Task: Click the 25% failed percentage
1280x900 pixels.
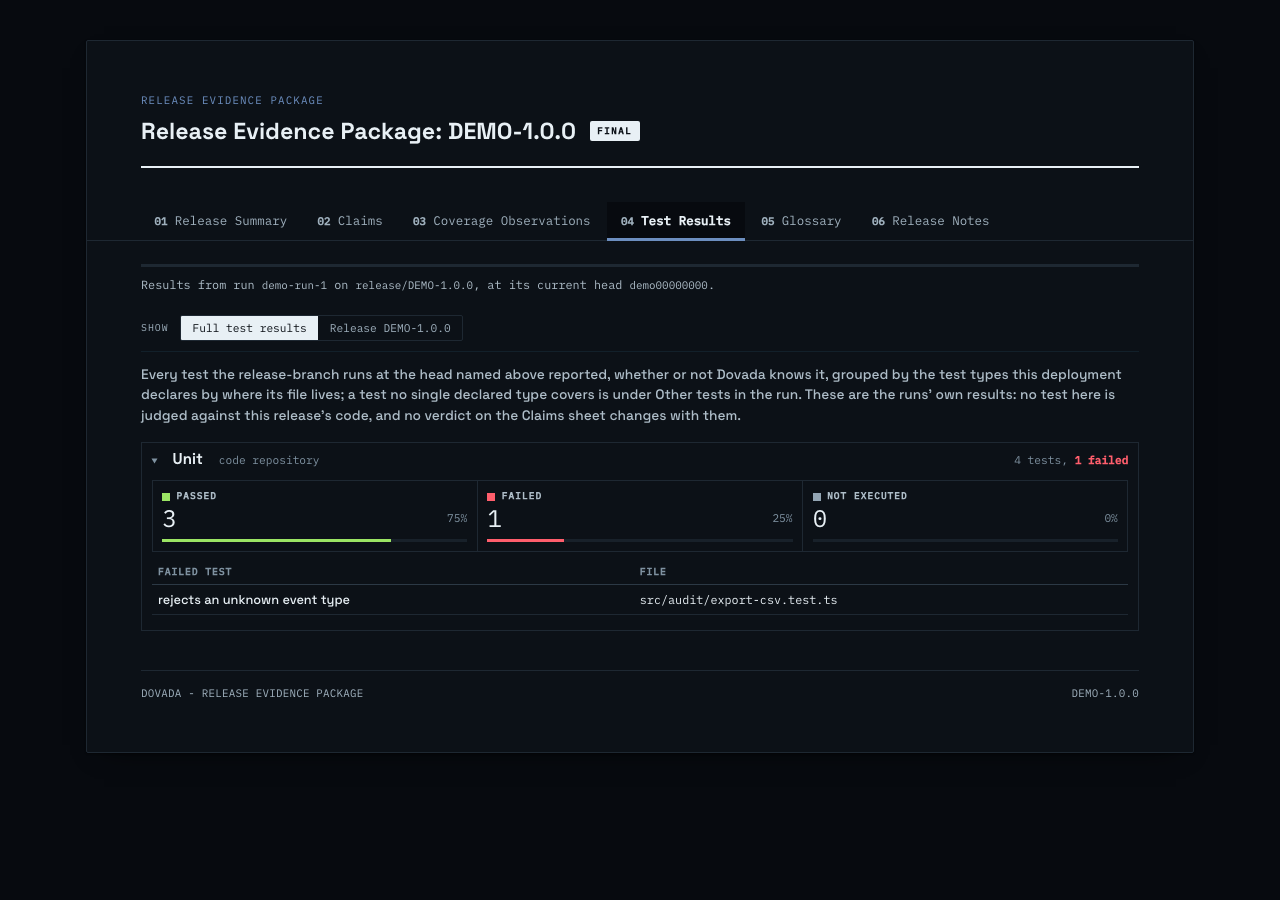Action: 782,518
